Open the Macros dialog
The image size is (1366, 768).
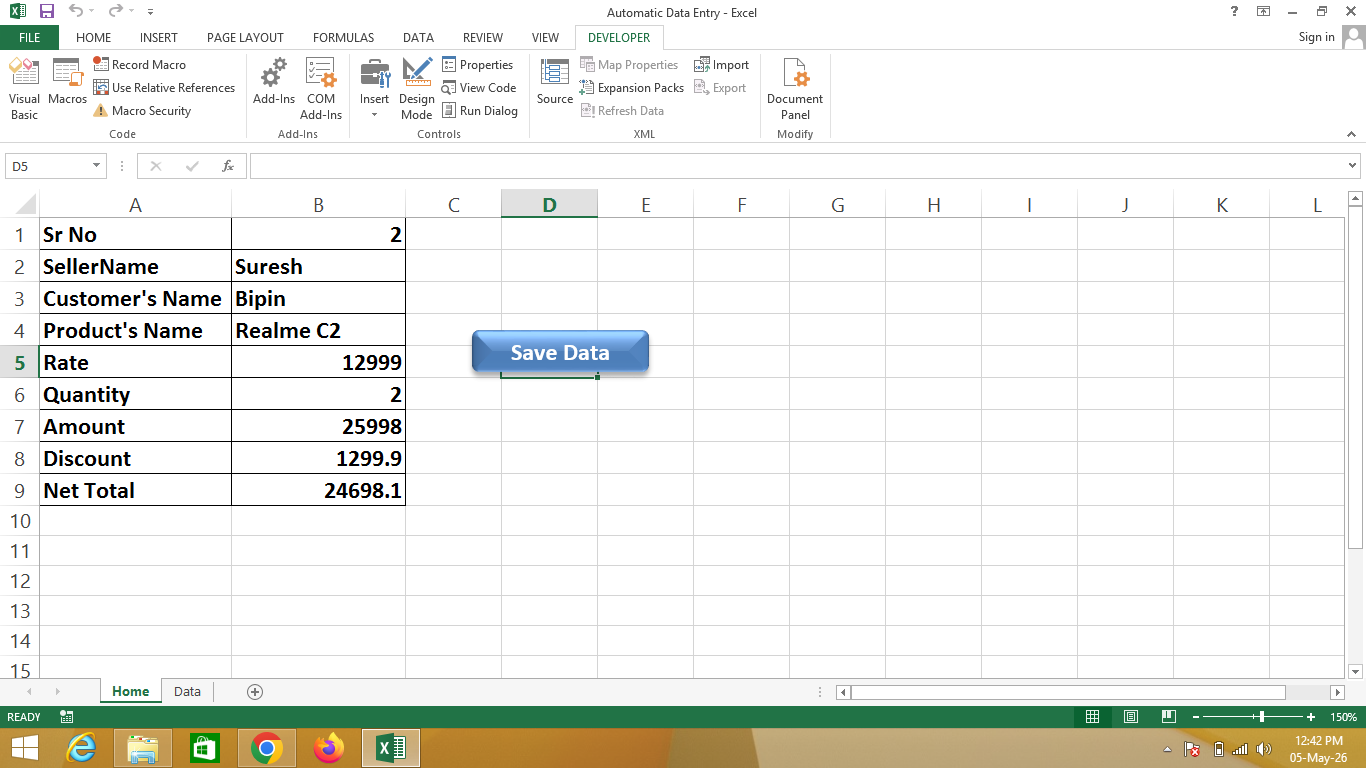point(67,82)
